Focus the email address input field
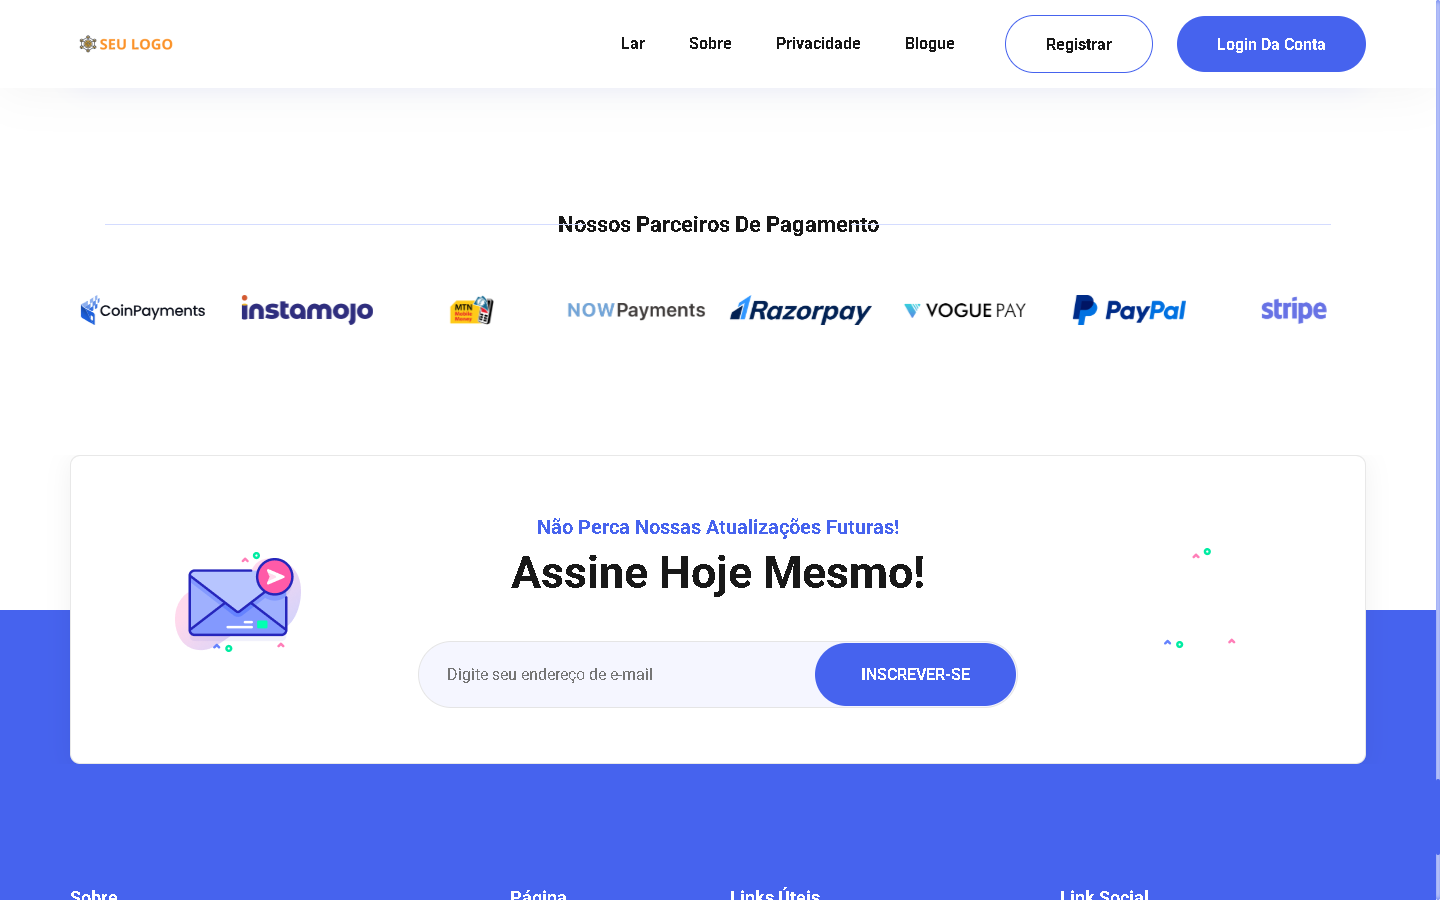The width and height of the screenshot is (1440, 900). [x=618, y=674]
